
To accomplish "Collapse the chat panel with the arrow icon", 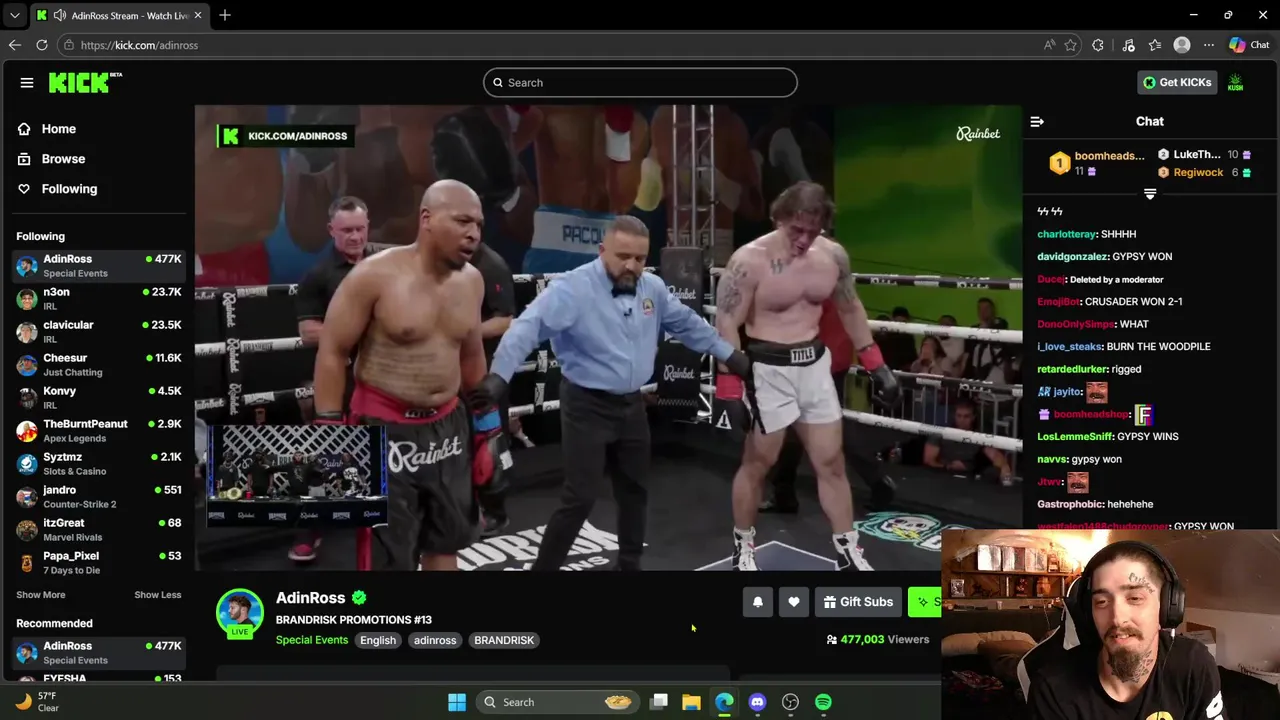I will coord(1037,122).
